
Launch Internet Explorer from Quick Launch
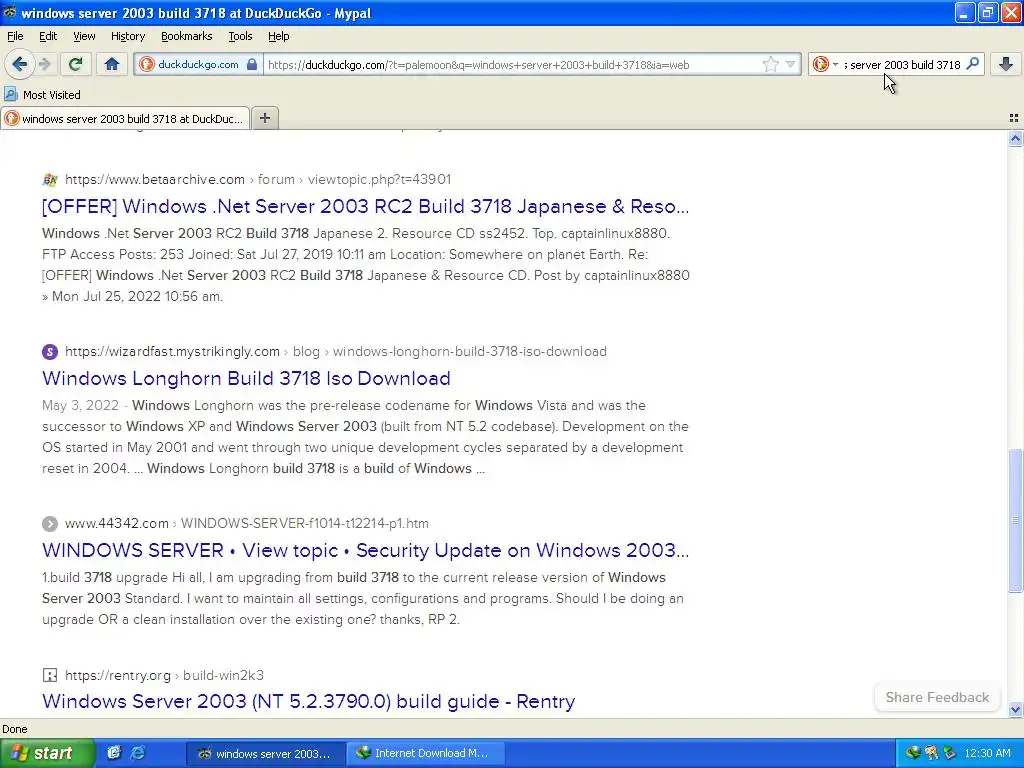(x=138, y=753)
